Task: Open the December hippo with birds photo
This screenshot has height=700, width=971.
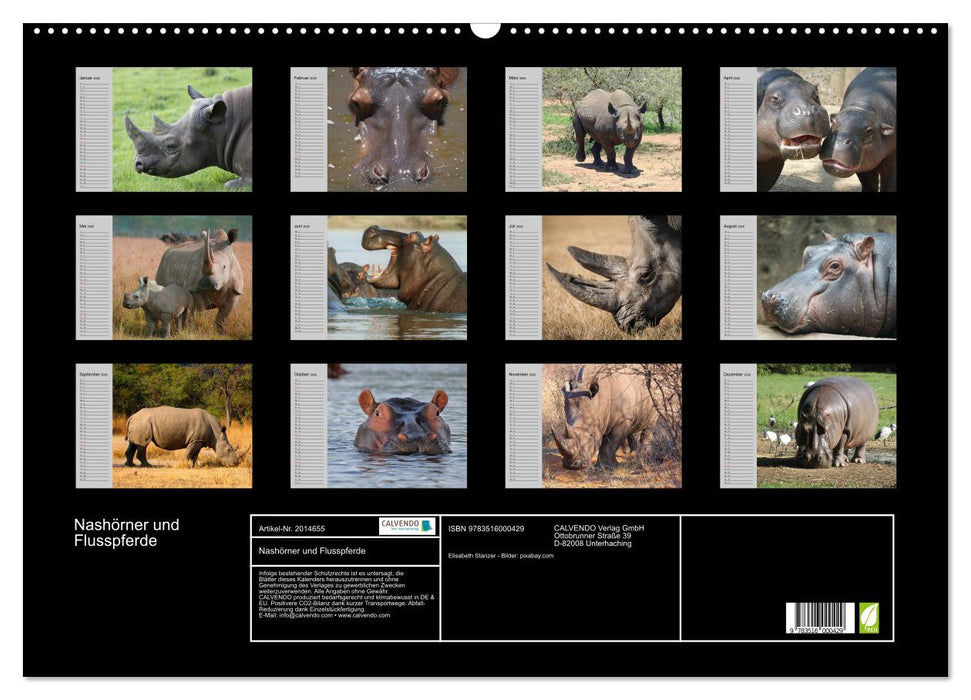Action: (x=826, y=425)
